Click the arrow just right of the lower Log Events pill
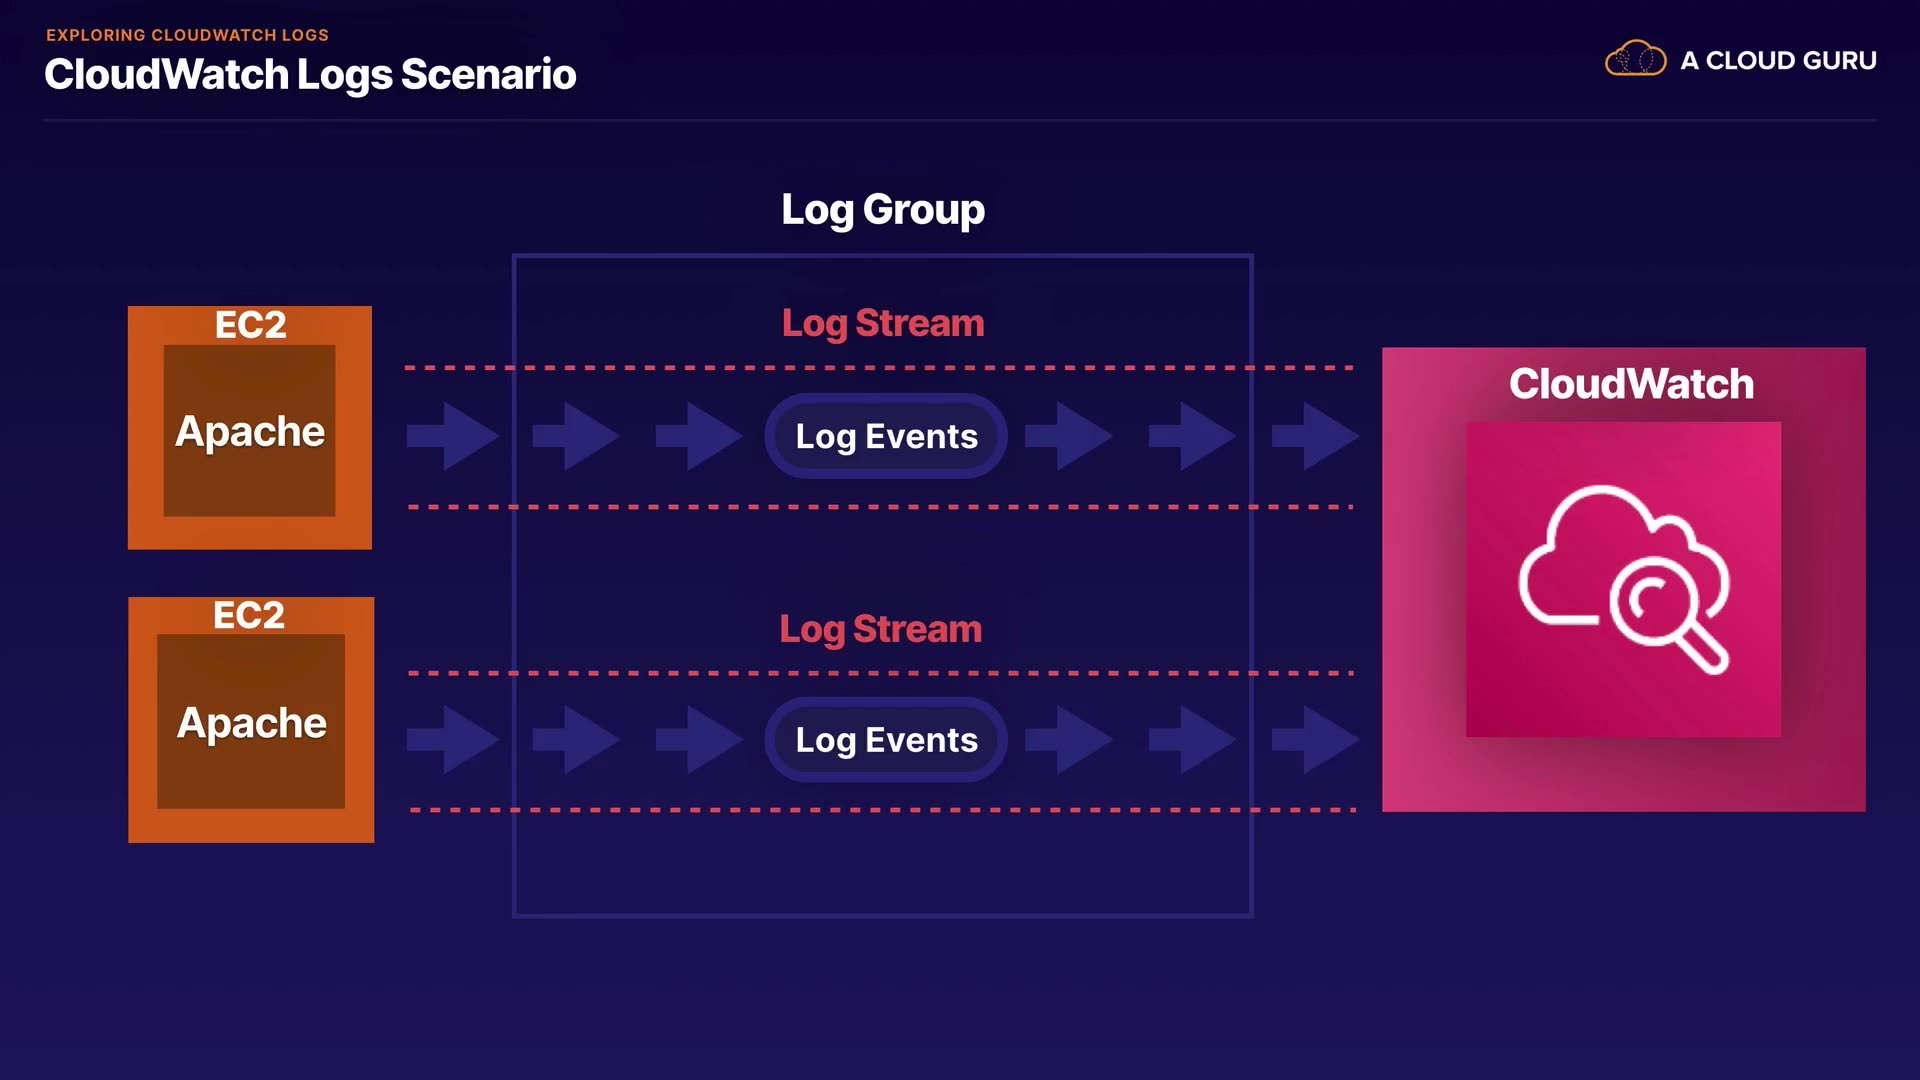The width and height of the screenshot is (1920, 1080). point(1069,740)
